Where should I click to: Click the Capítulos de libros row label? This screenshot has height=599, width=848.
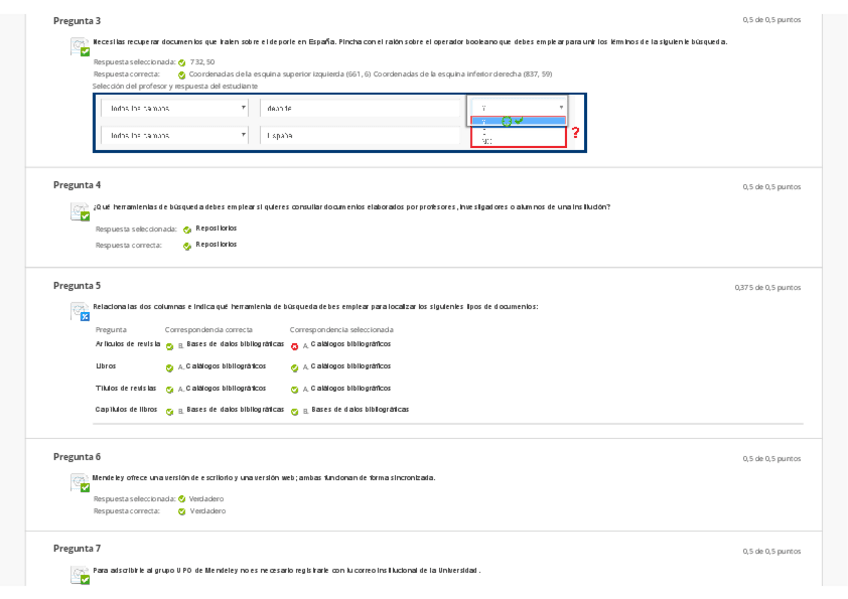coord(126,409)
